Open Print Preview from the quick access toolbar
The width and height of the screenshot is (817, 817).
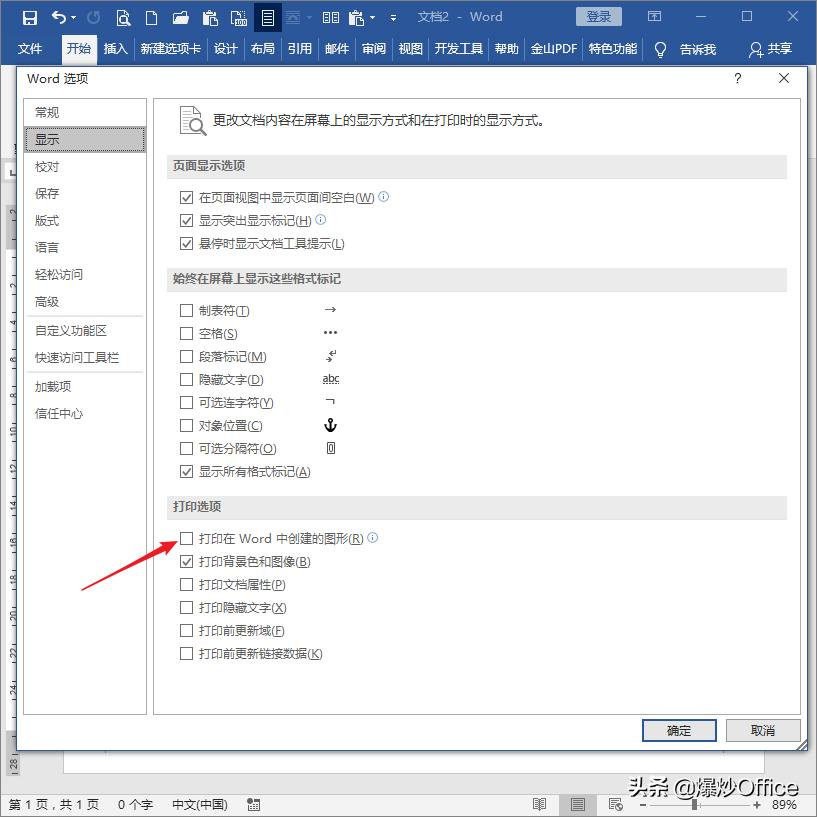point(123,17)
